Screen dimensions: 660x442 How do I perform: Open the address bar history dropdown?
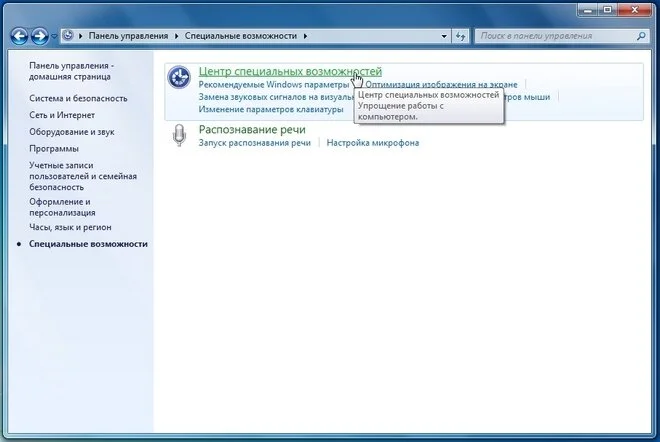coord(444,36)
